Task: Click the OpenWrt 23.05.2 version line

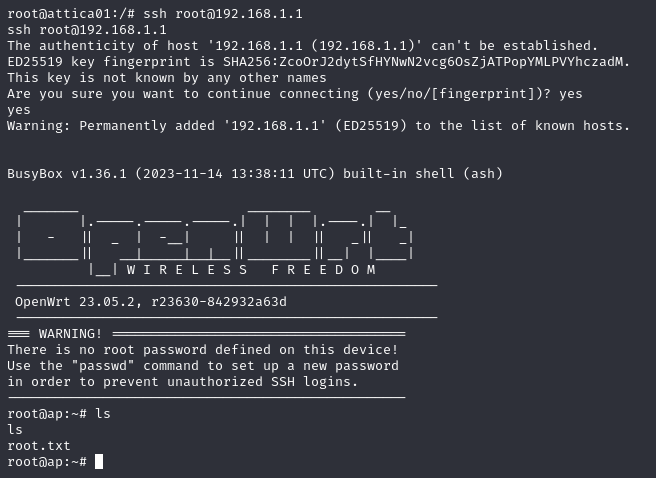Action: click(x=151, y=302)
